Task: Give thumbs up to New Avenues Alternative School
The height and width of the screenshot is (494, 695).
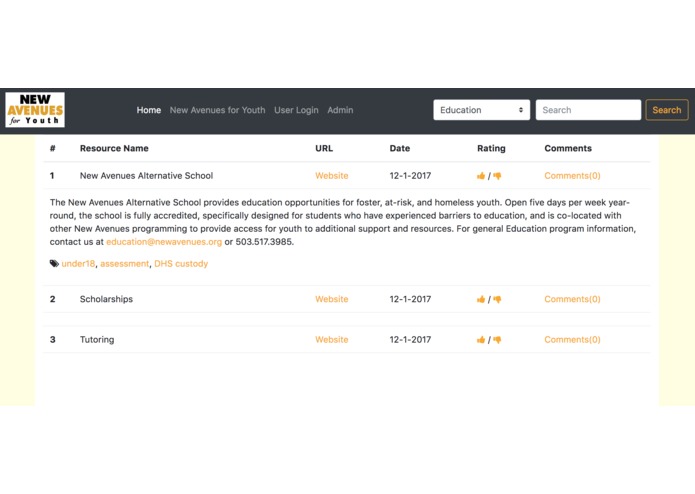Action: pos(481,176)
